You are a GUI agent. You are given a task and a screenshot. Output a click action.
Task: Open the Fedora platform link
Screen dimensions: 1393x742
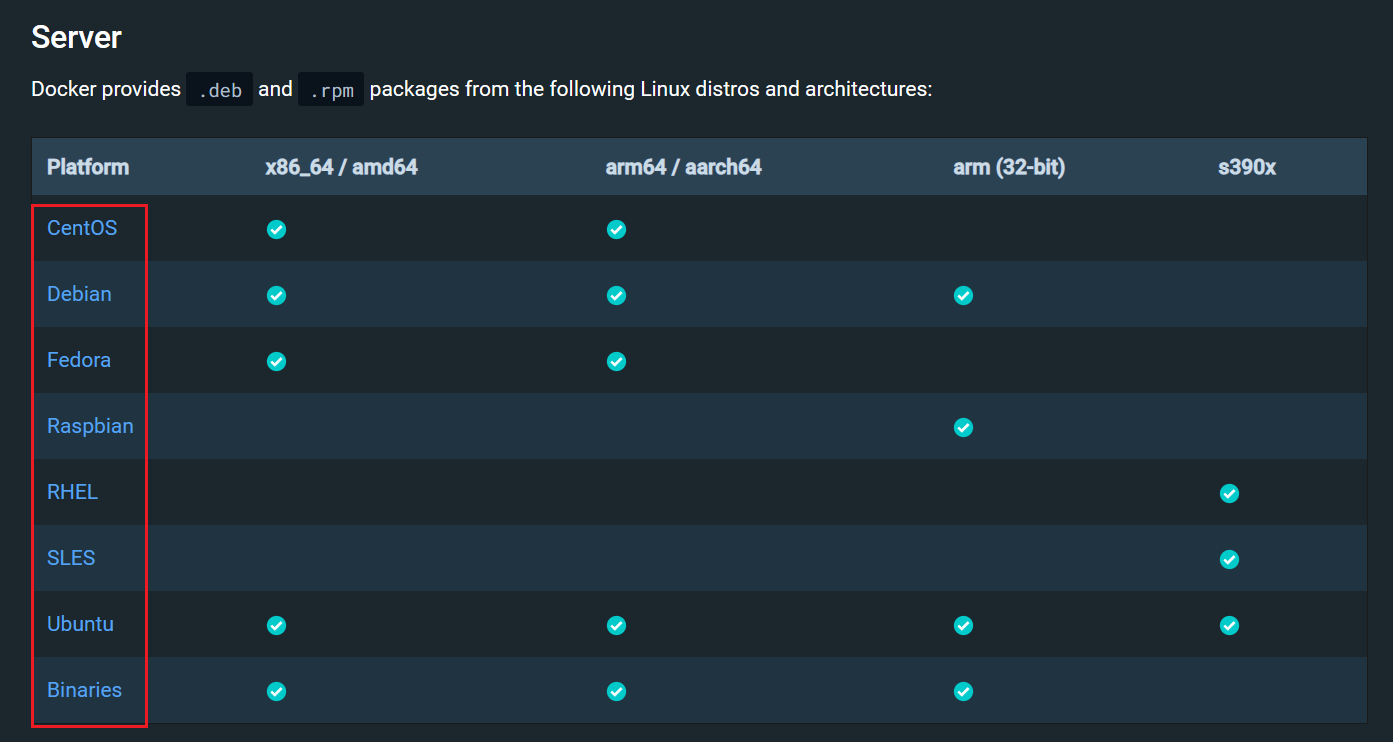[79, 360]
